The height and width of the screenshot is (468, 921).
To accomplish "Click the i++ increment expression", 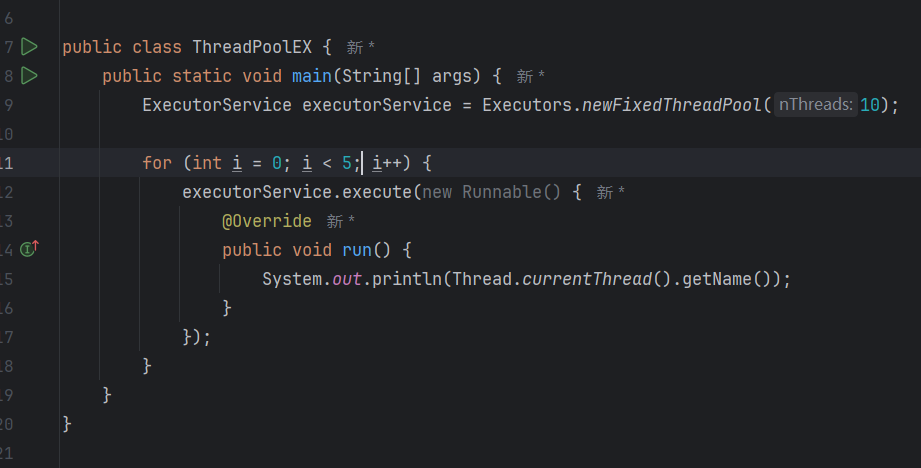I will click(387, 163).
